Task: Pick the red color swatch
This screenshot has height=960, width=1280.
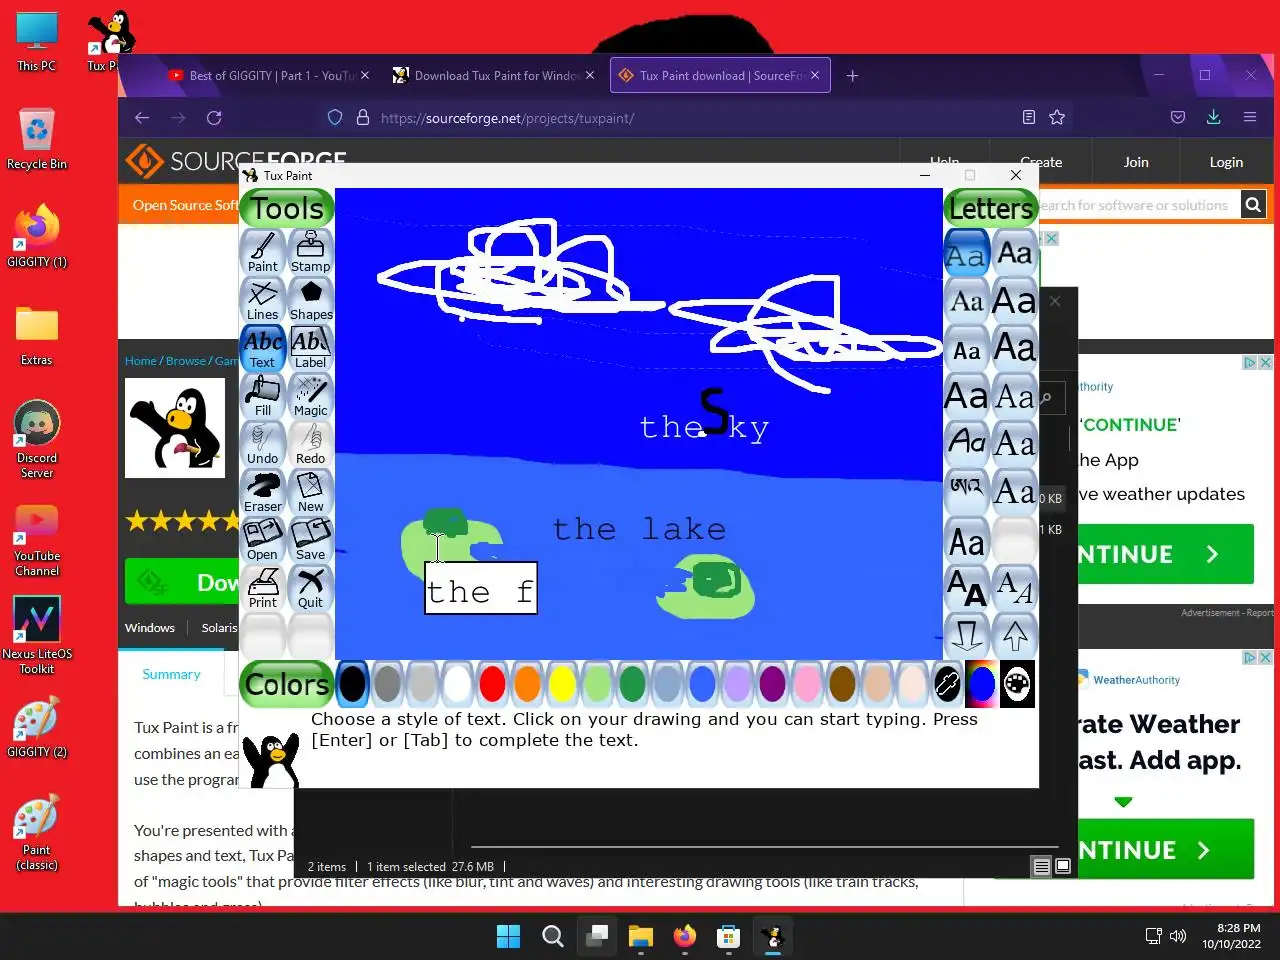Action: point(492,684)
